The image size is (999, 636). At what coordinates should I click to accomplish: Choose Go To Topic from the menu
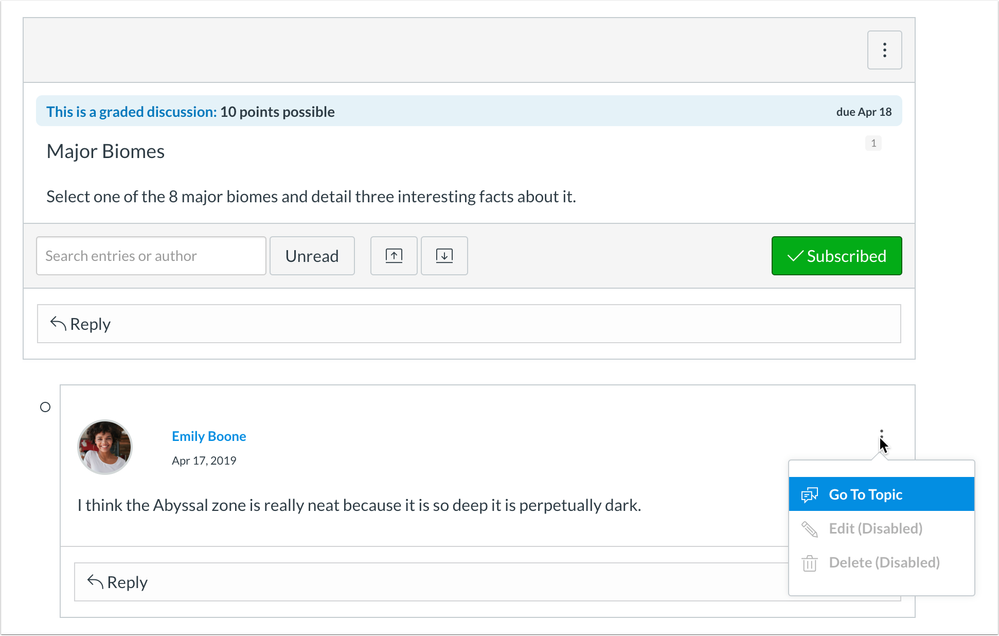click(x=881, y=494)
